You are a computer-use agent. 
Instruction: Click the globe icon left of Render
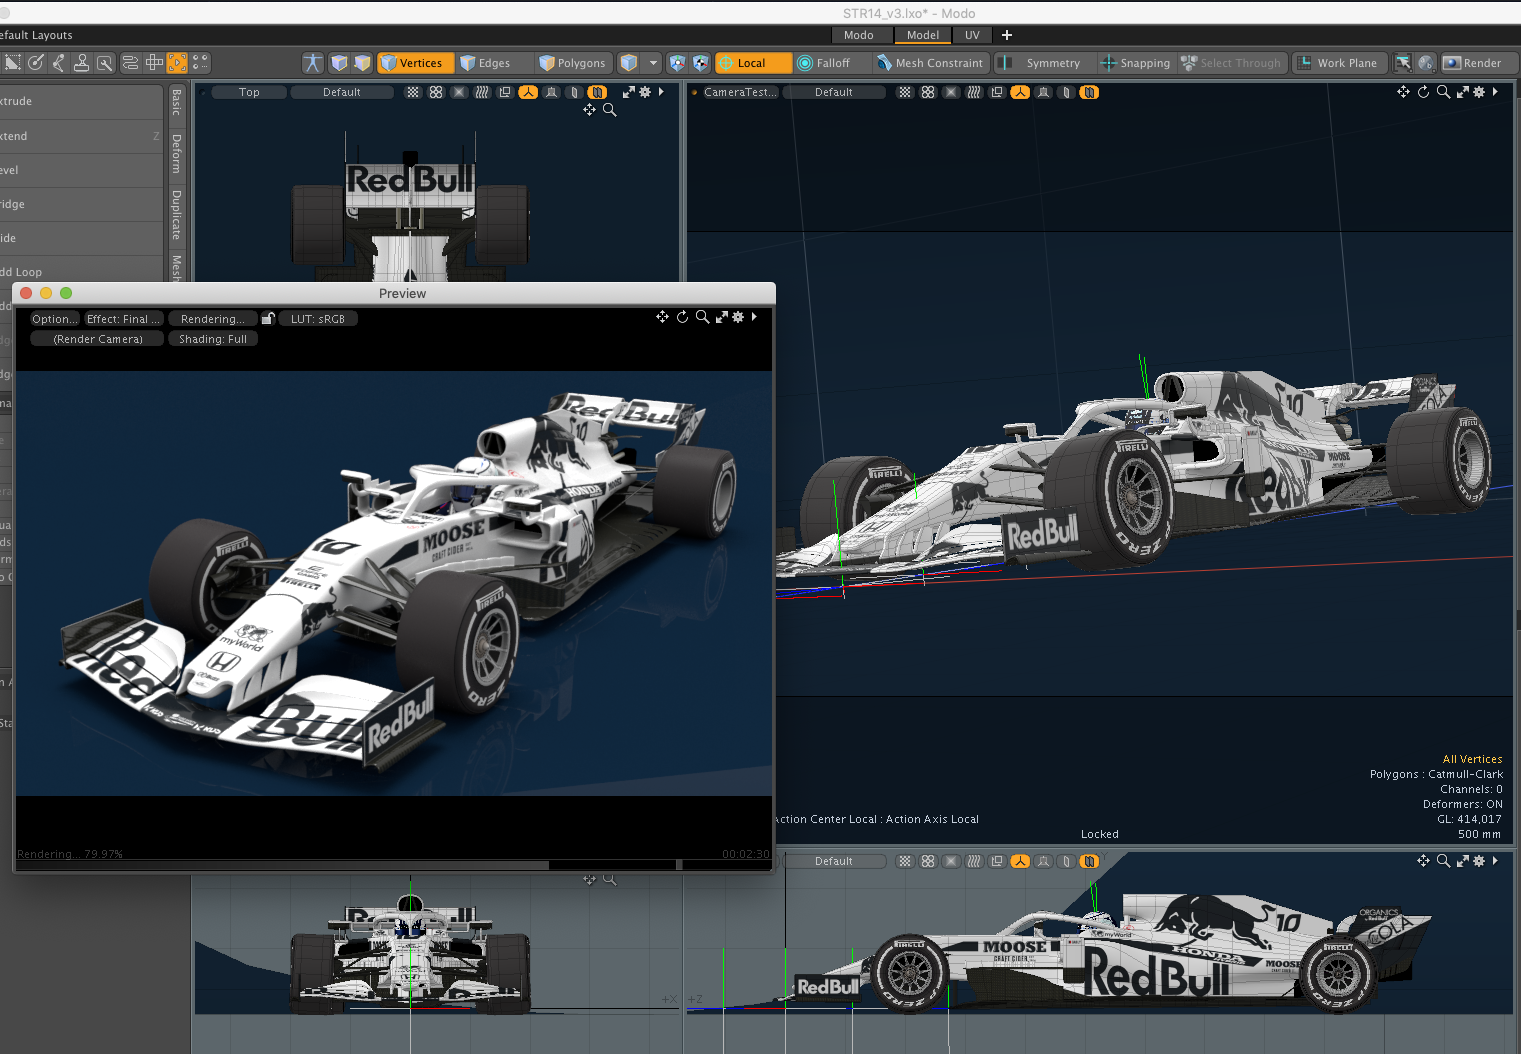1426,63
